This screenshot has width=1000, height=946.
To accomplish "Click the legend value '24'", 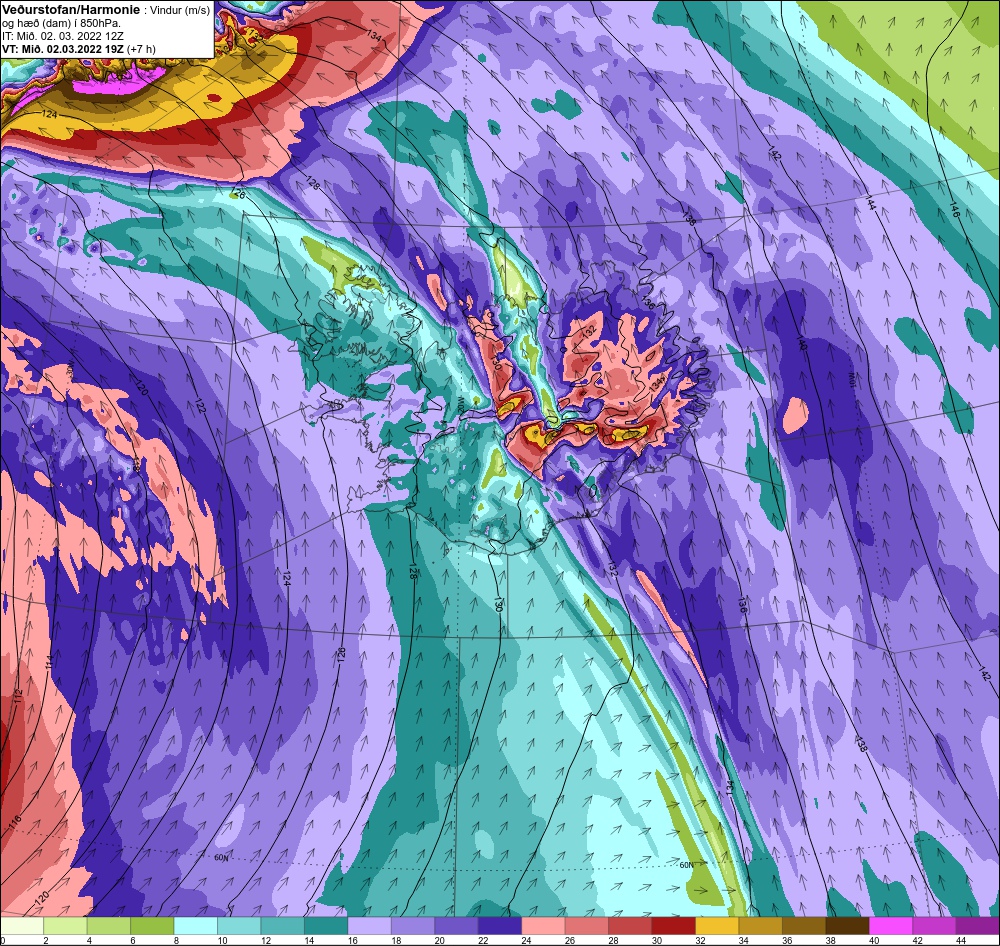I will 526,940.
